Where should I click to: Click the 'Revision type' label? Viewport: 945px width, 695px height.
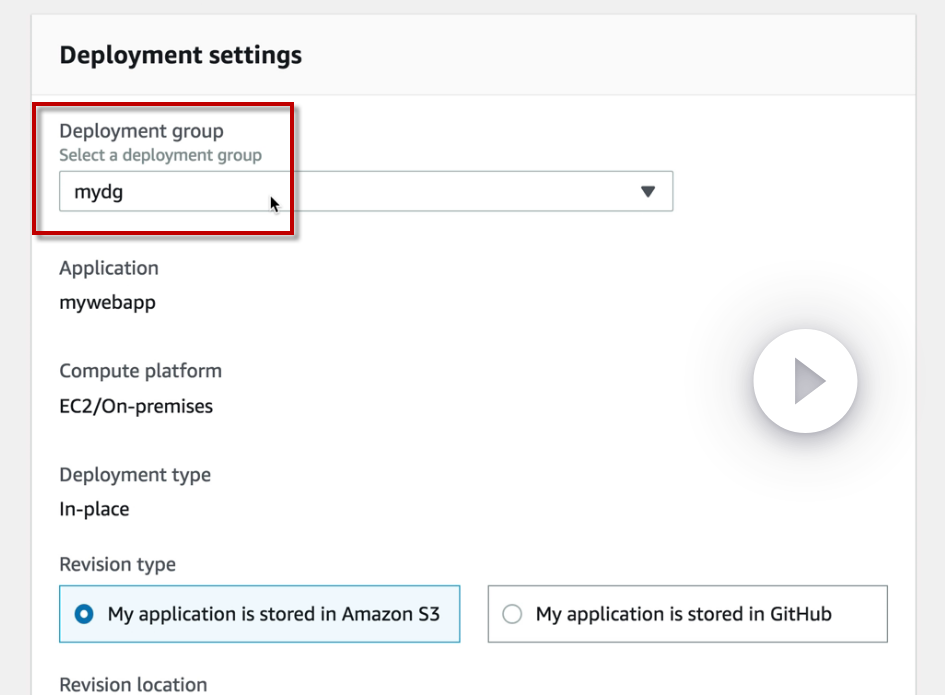(117, 565)
